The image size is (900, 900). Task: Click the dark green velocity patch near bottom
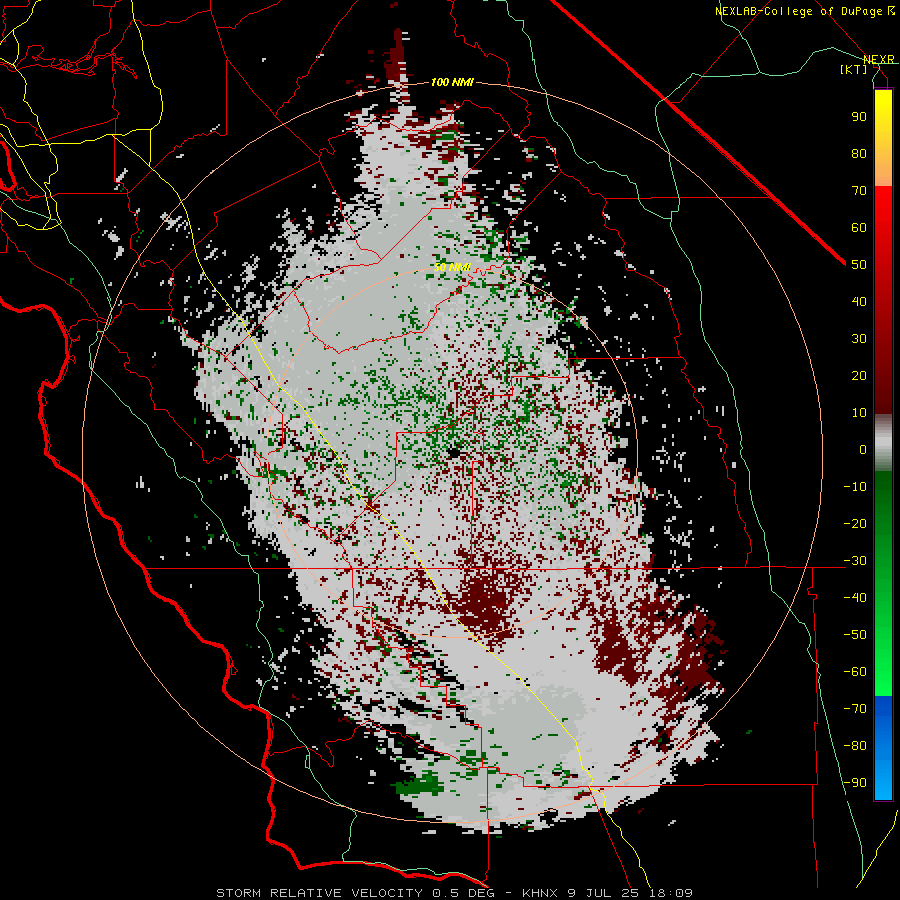pyautogui.click(x=421, y=784)
